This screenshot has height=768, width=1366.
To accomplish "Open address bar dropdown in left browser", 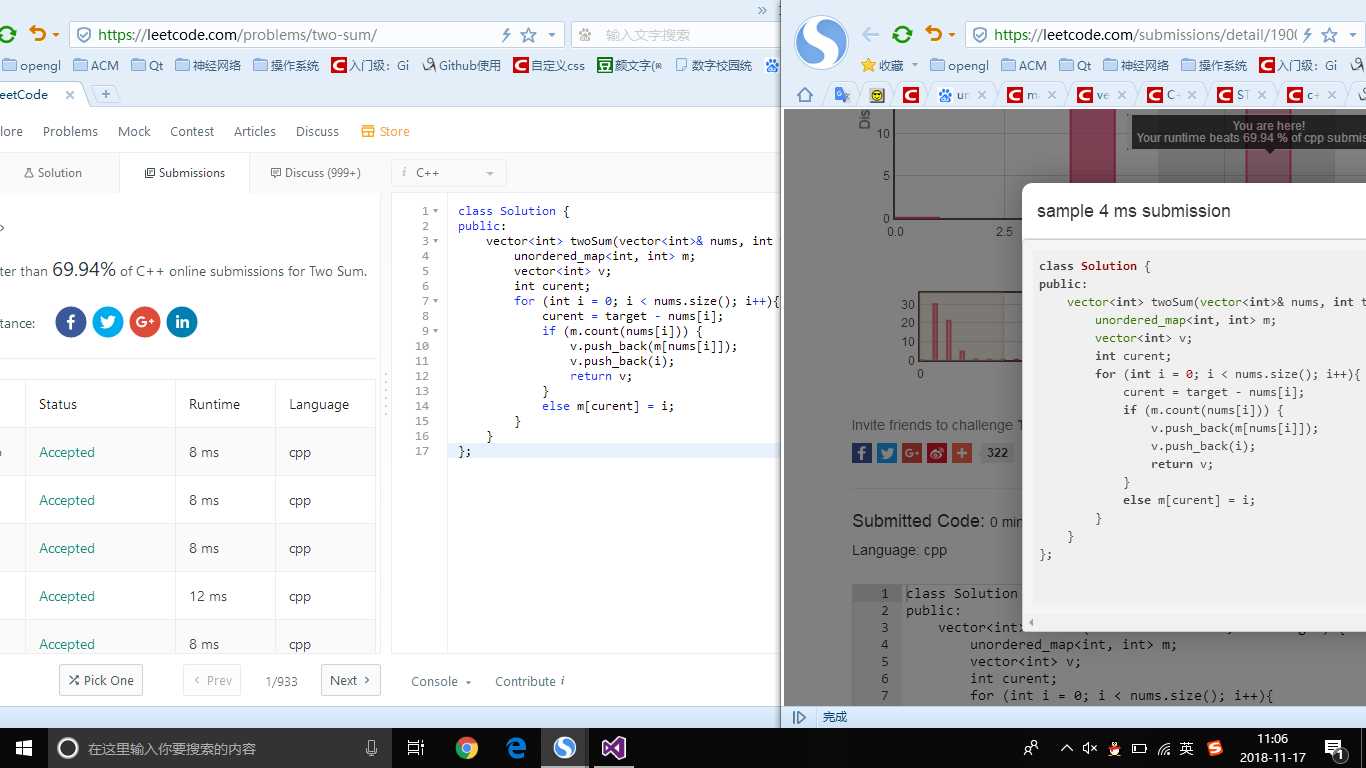I will 552,35.
